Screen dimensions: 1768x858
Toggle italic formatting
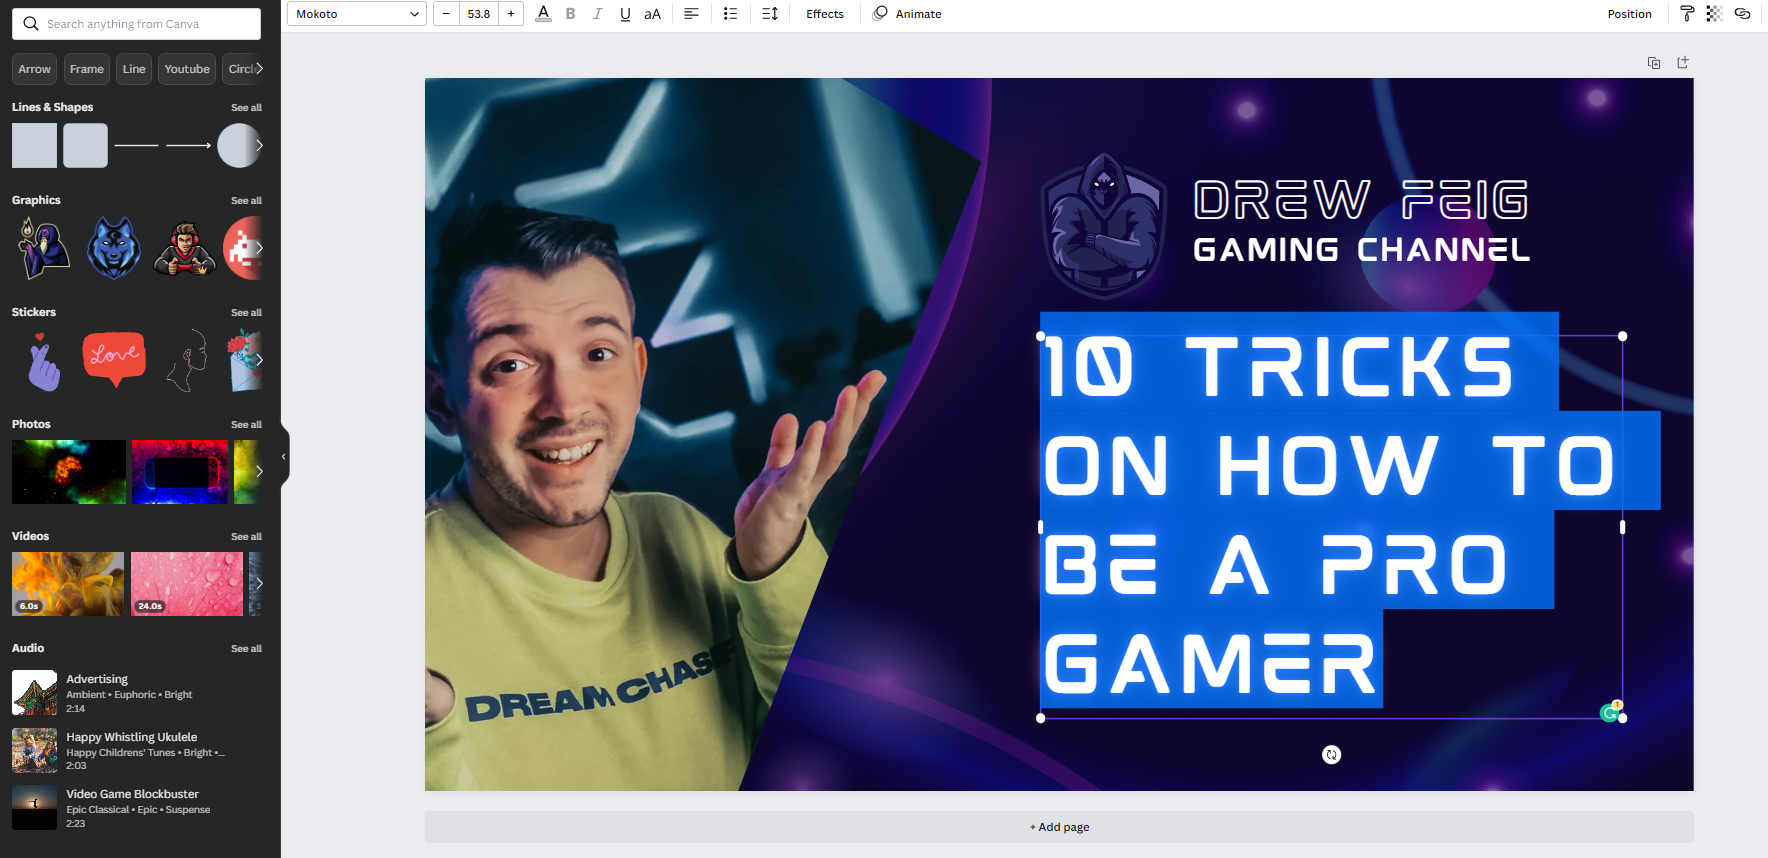(x=597, y=14)
